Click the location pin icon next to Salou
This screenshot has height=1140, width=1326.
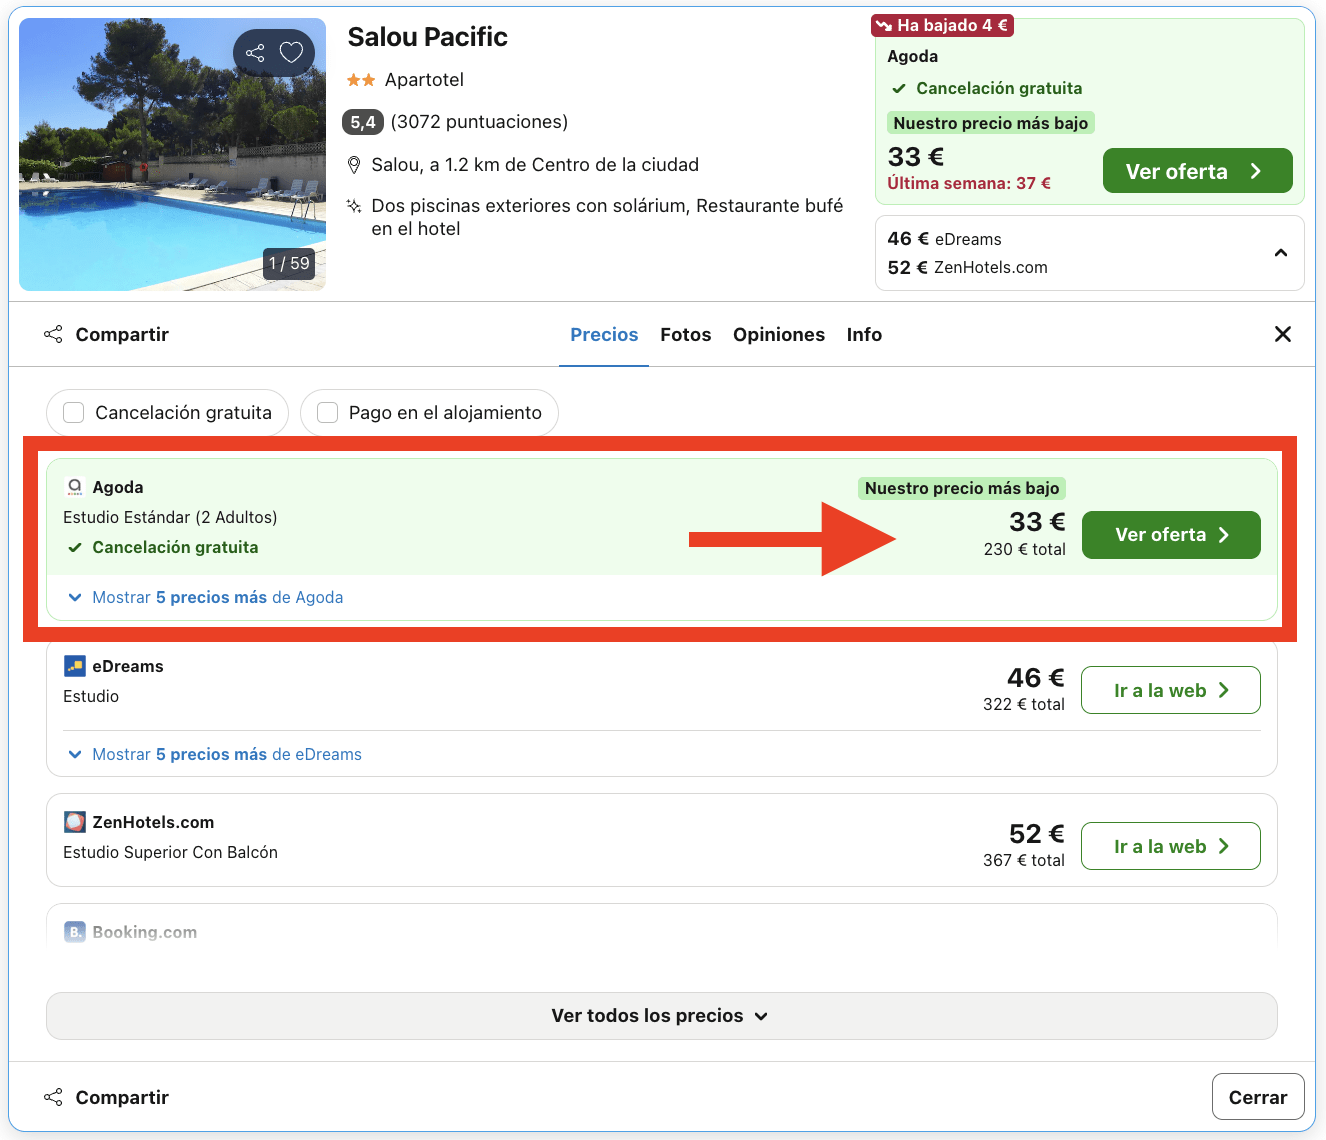tap(355, 164)
